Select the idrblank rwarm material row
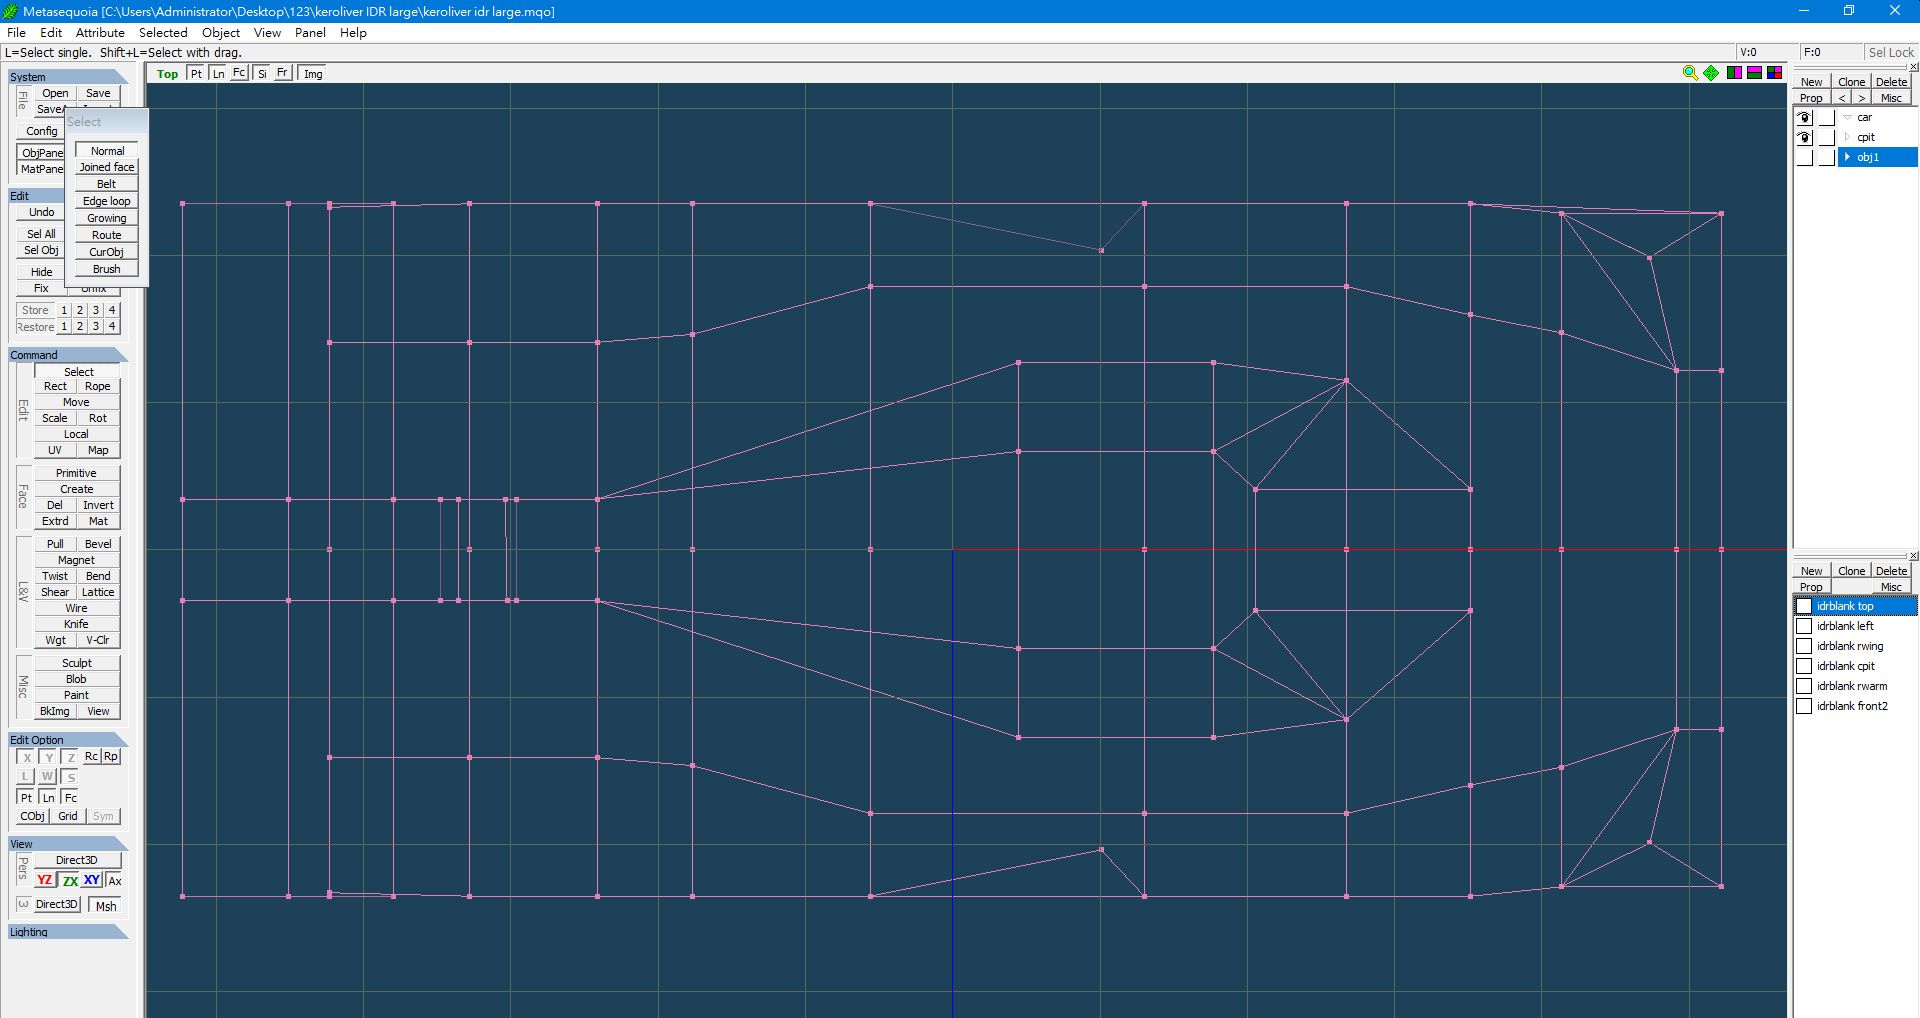The height and width of the screenshot is (1018, 1920). [x=1856, y=686]
